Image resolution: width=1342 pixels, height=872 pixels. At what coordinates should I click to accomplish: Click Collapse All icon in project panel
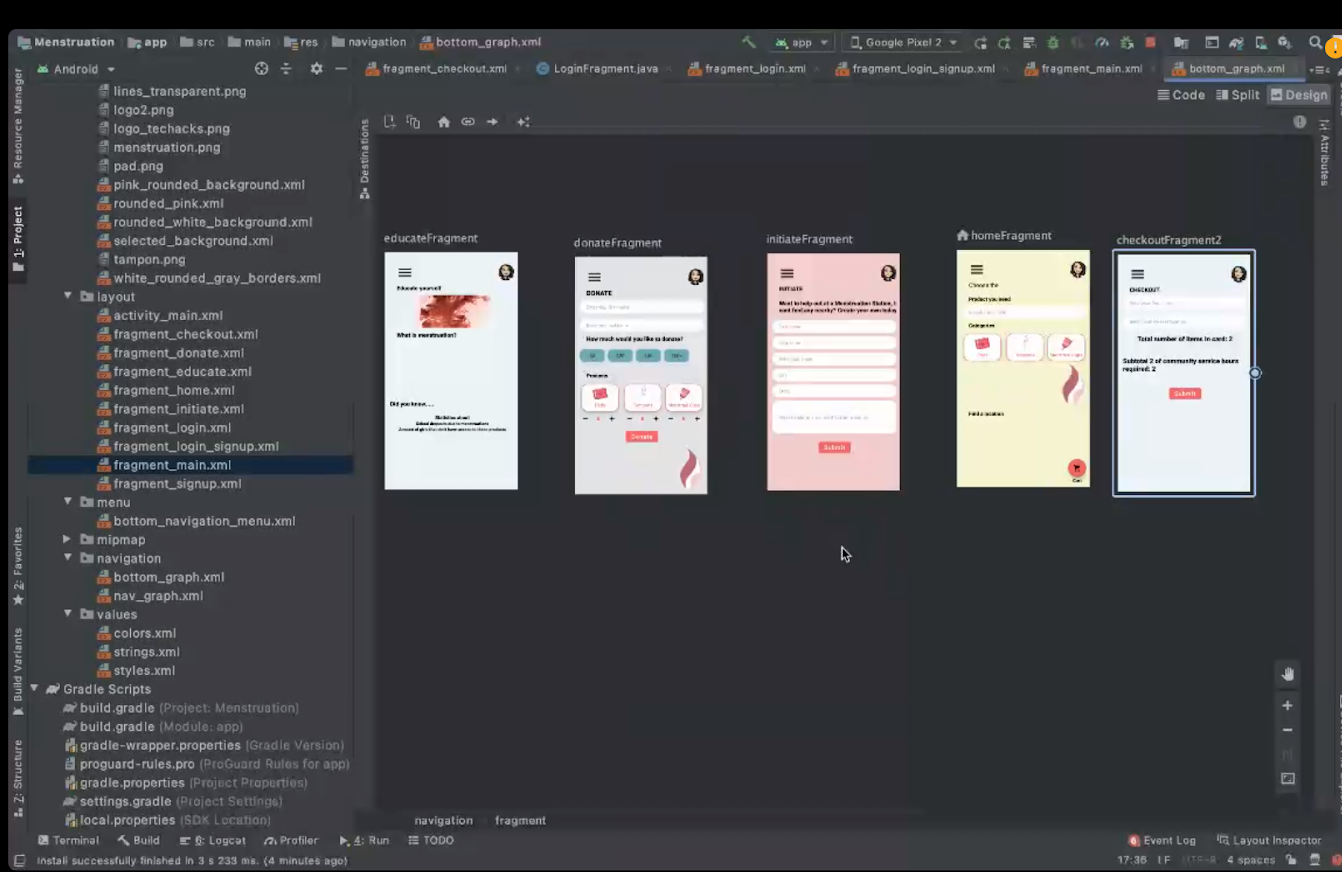pyautogui.click(x=286, y=69)
